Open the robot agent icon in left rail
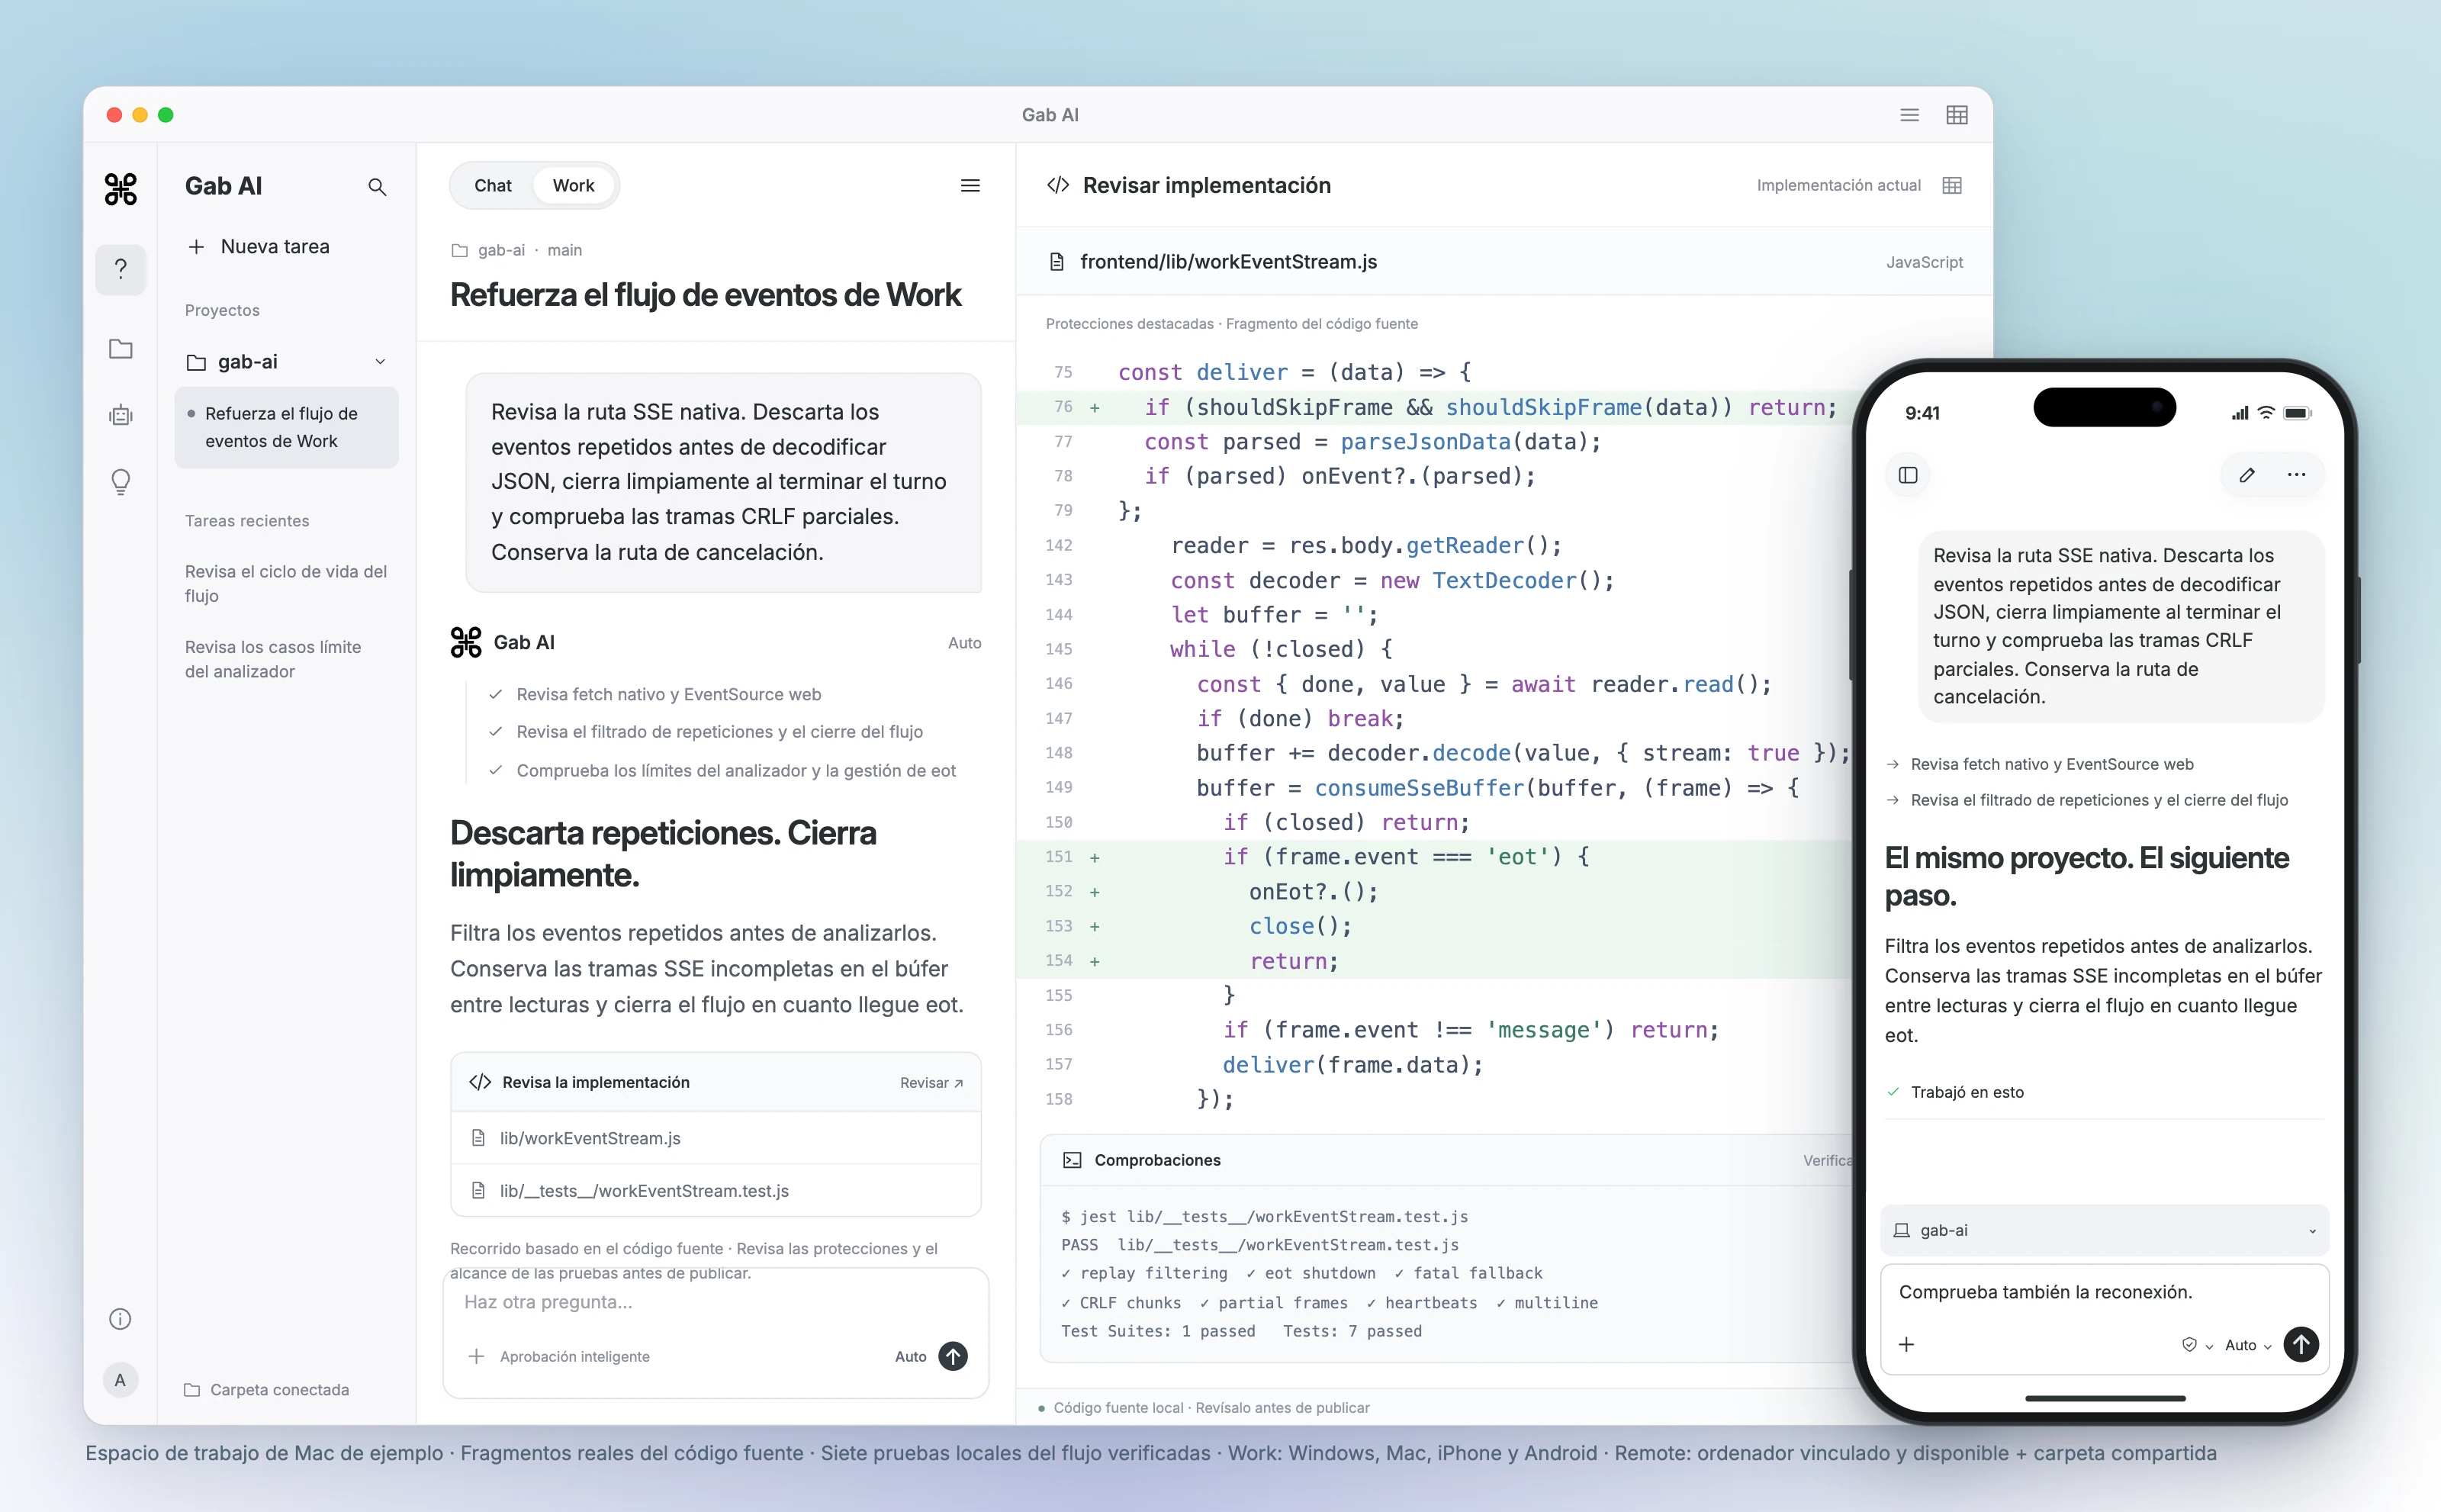 click(x=121, y=415)
